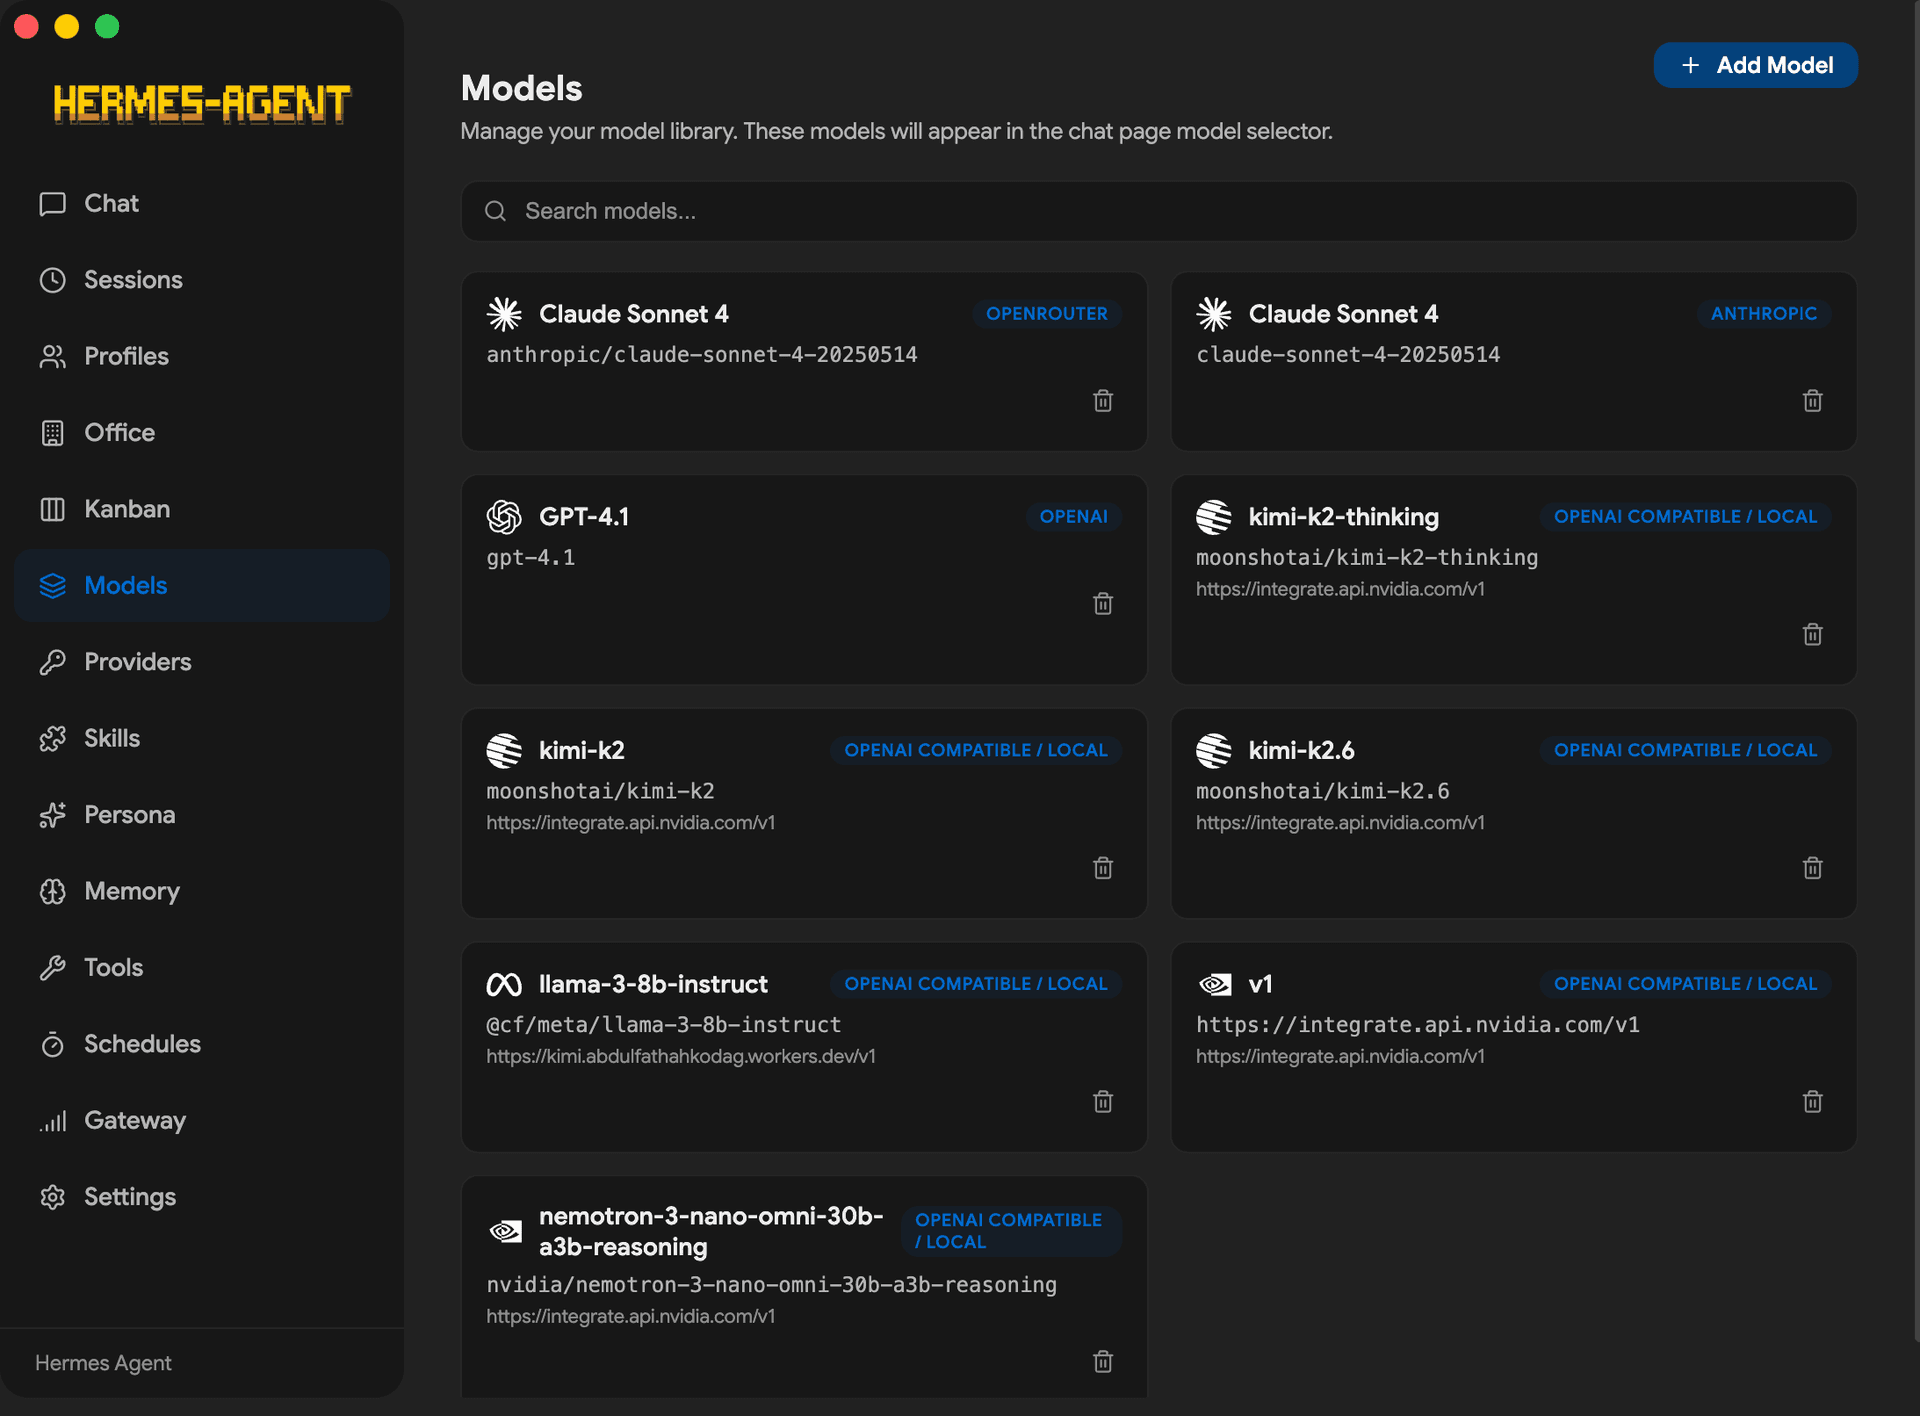The width and height of the screenshot is (1920, 1416).
Task: Delete the kimi-k2-thinking model
Action: 1812,635
